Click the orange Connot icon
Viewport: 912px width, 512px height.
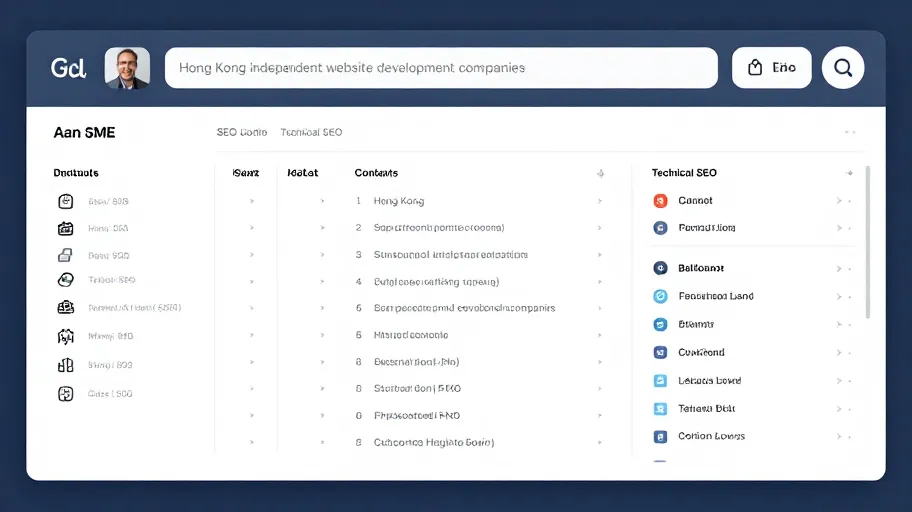tap(660, 201)
